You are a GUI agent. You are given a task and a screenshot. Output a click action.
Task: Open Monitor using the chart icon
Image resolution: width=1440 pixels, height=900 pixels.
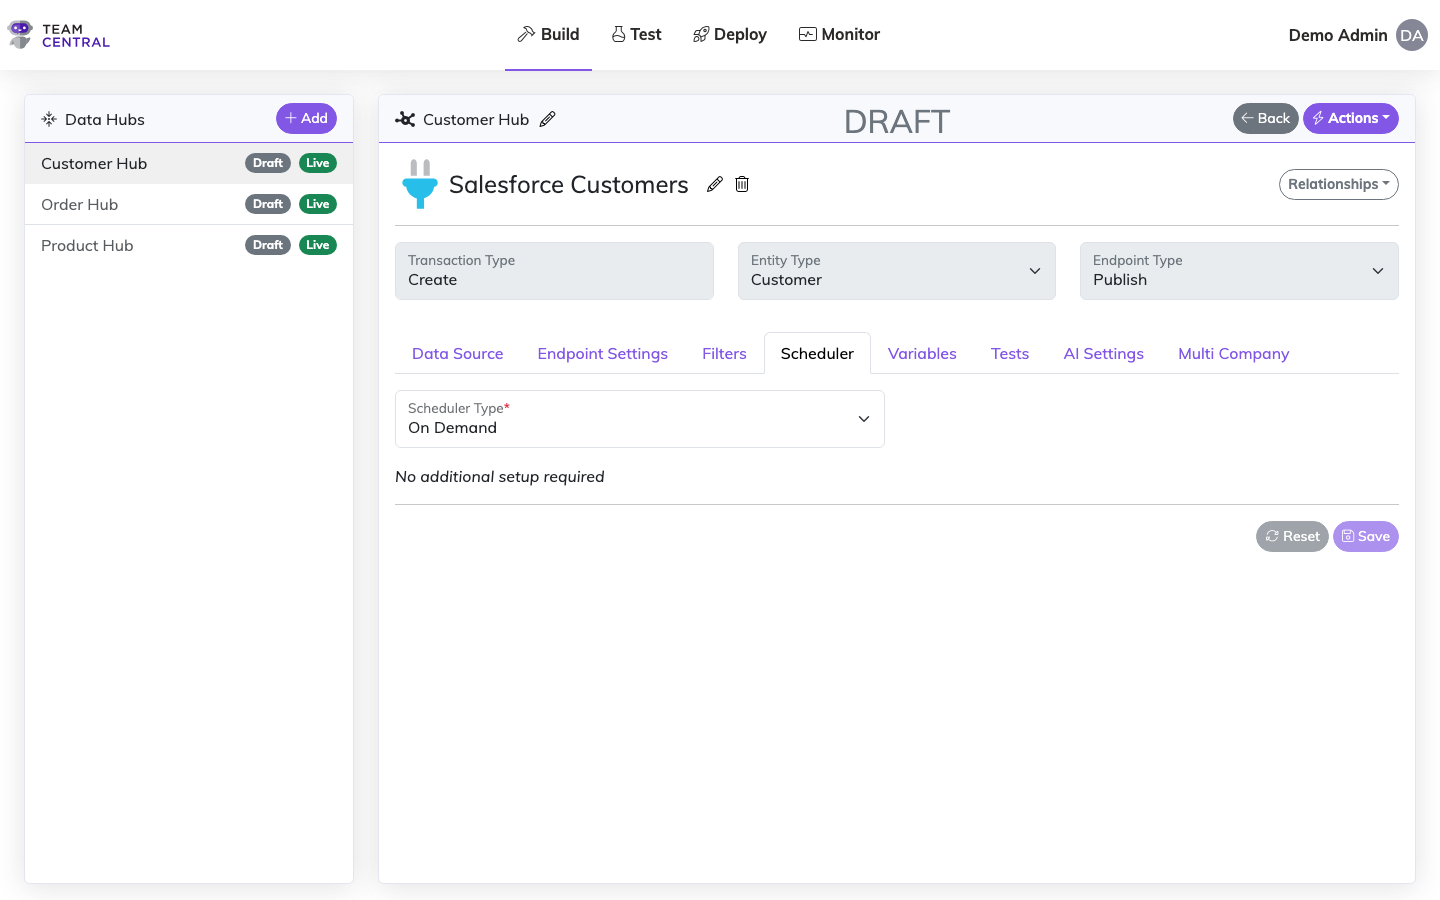[806, 33]
